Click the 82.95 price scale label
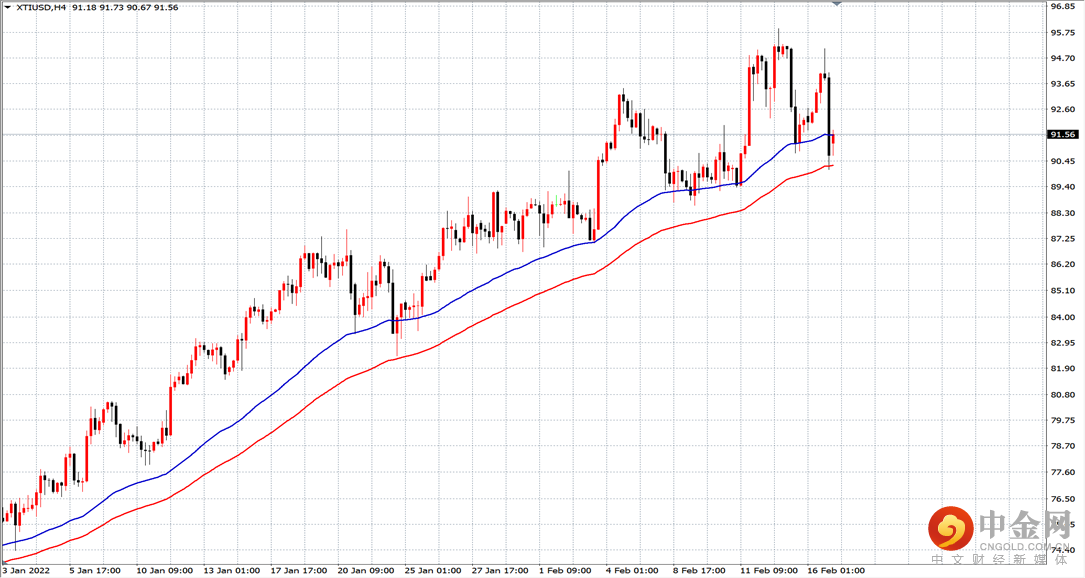The image size is (1085, 578). pos(1062,343)
